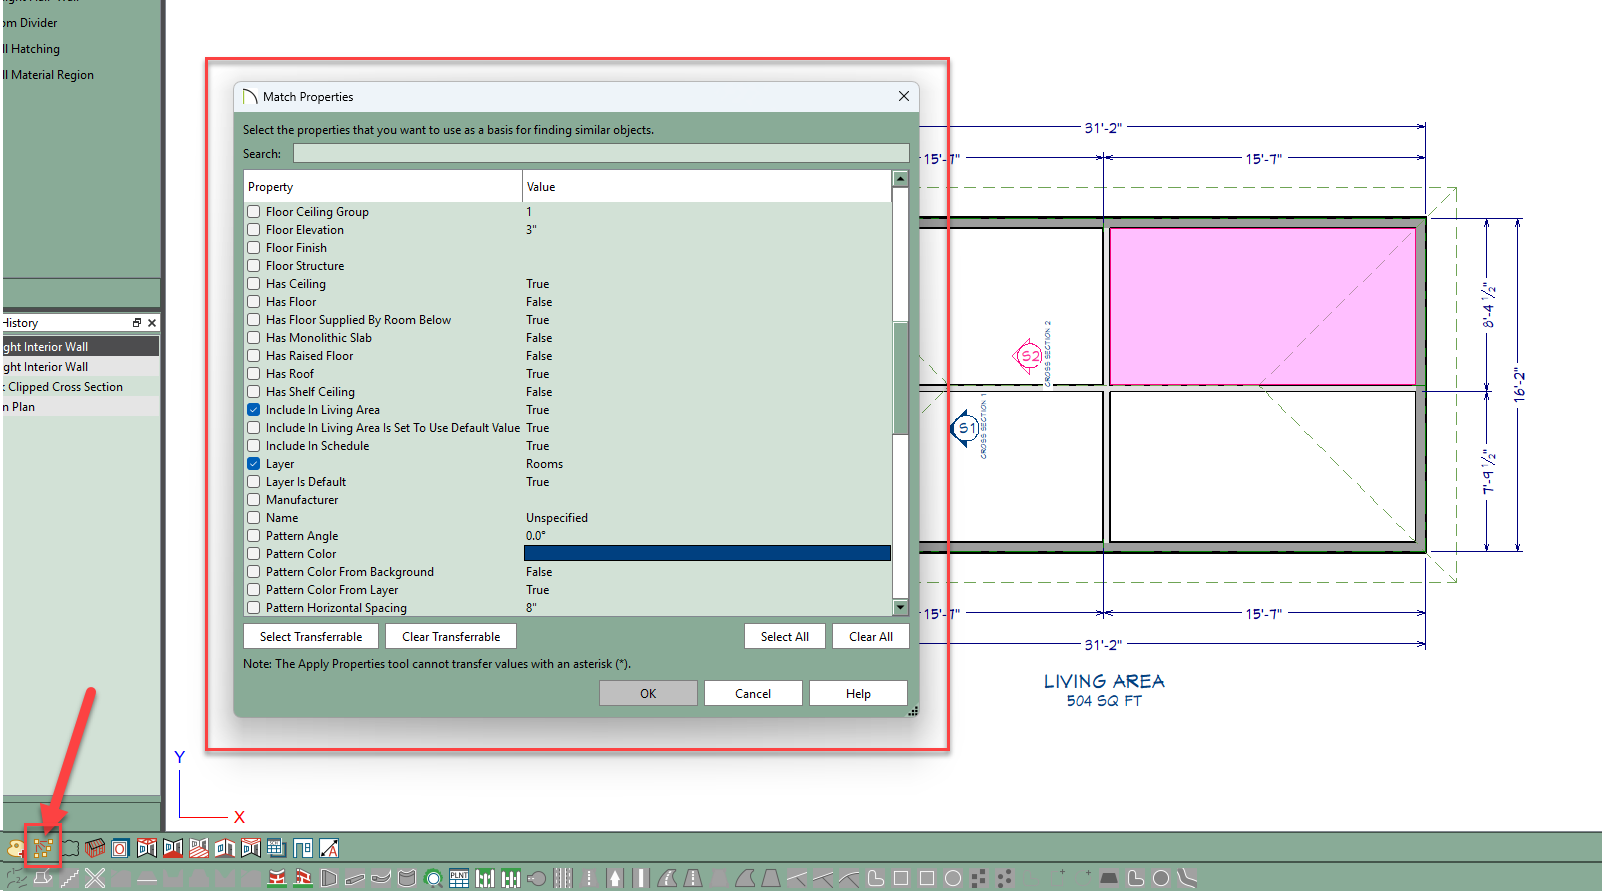The width and height of the screenshot is (1602, 891).
Task: Uncheck the Include In Living Area checkbox
Action: (x=254, y=410)
